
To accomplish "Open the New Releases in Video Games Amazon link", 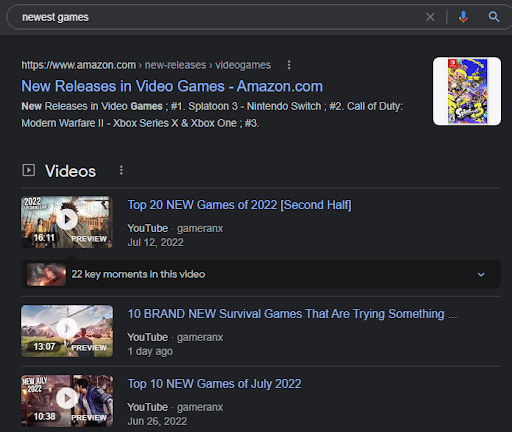I will [x=172, y=86].
